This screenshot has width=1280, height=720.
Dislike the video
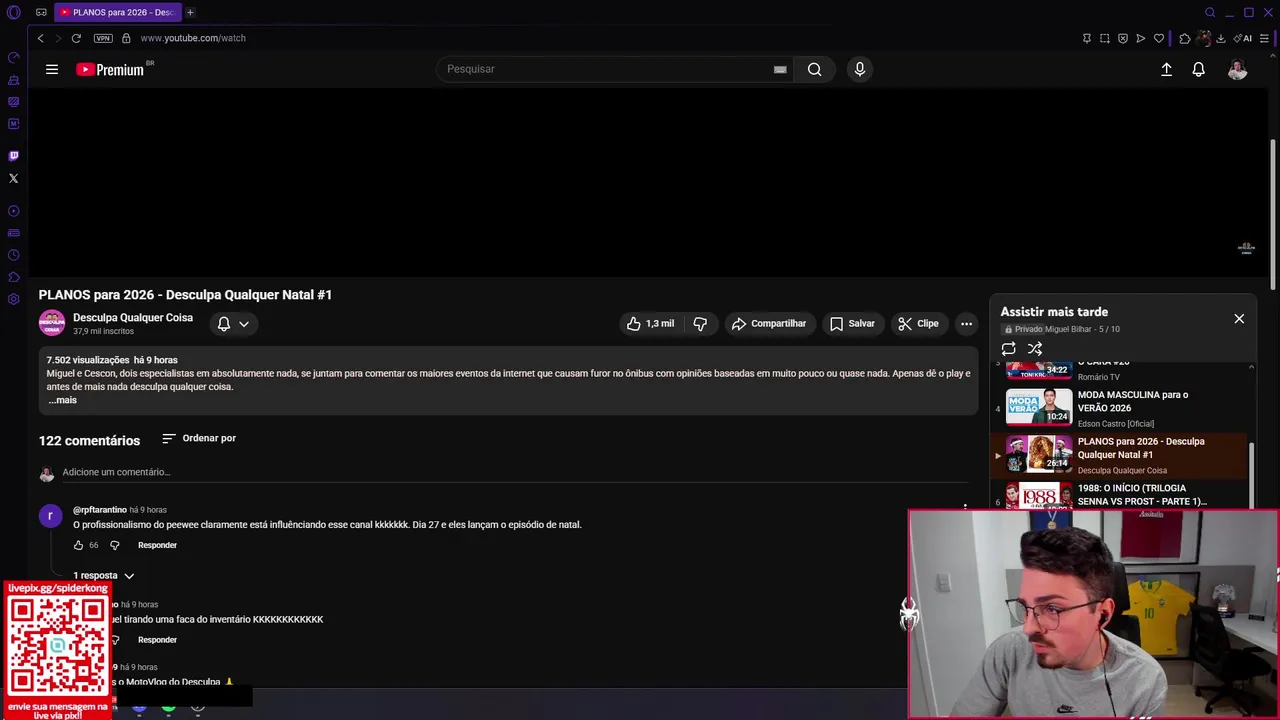(700, 324)
